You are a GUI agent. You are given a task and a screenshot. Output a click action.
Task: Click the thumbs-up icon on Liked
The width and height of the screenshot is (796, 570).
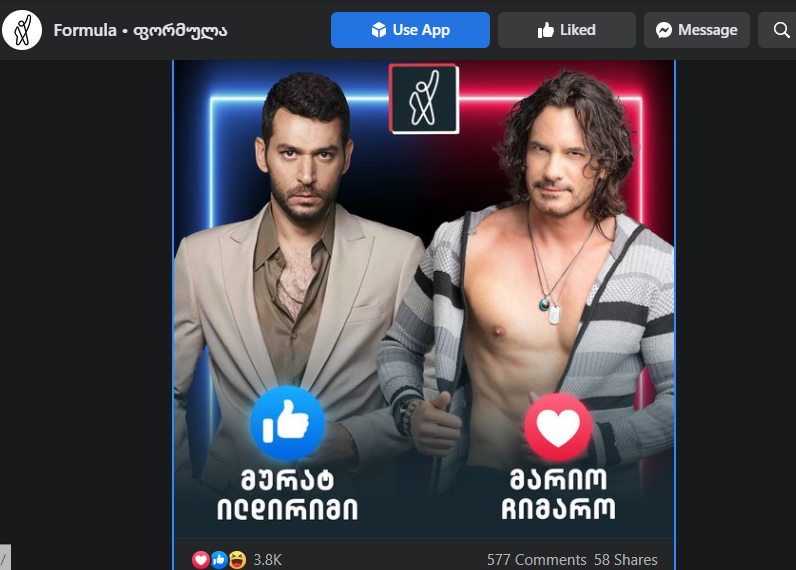[x=546, y=30]
